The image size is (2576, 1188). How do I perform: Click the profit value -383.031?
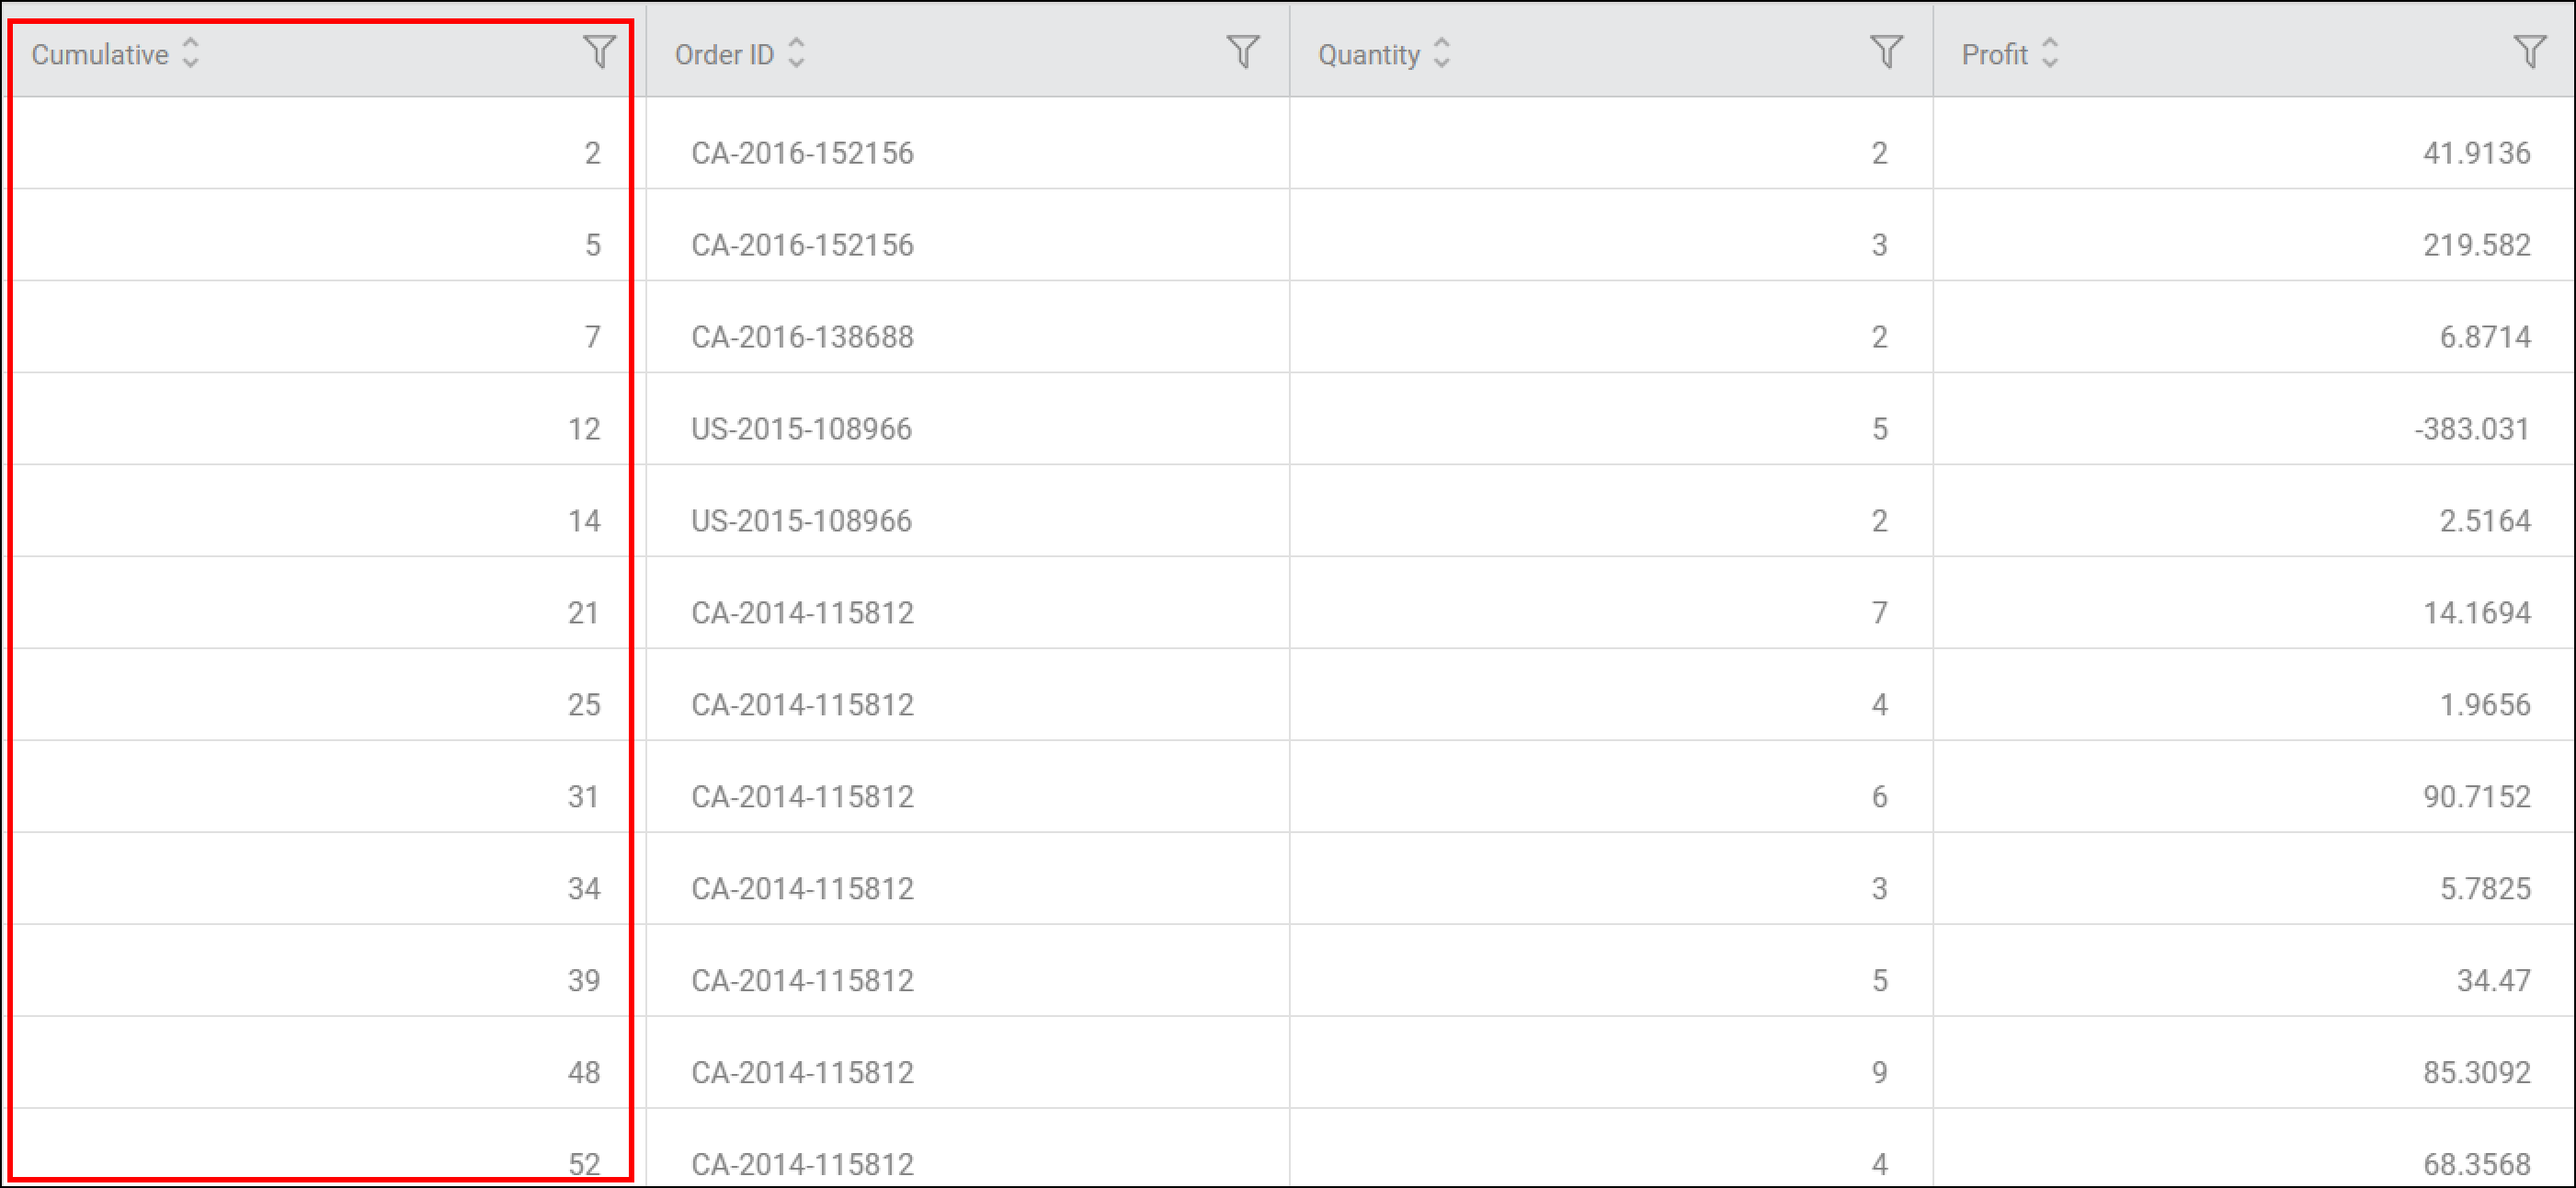click(2471, 429)
